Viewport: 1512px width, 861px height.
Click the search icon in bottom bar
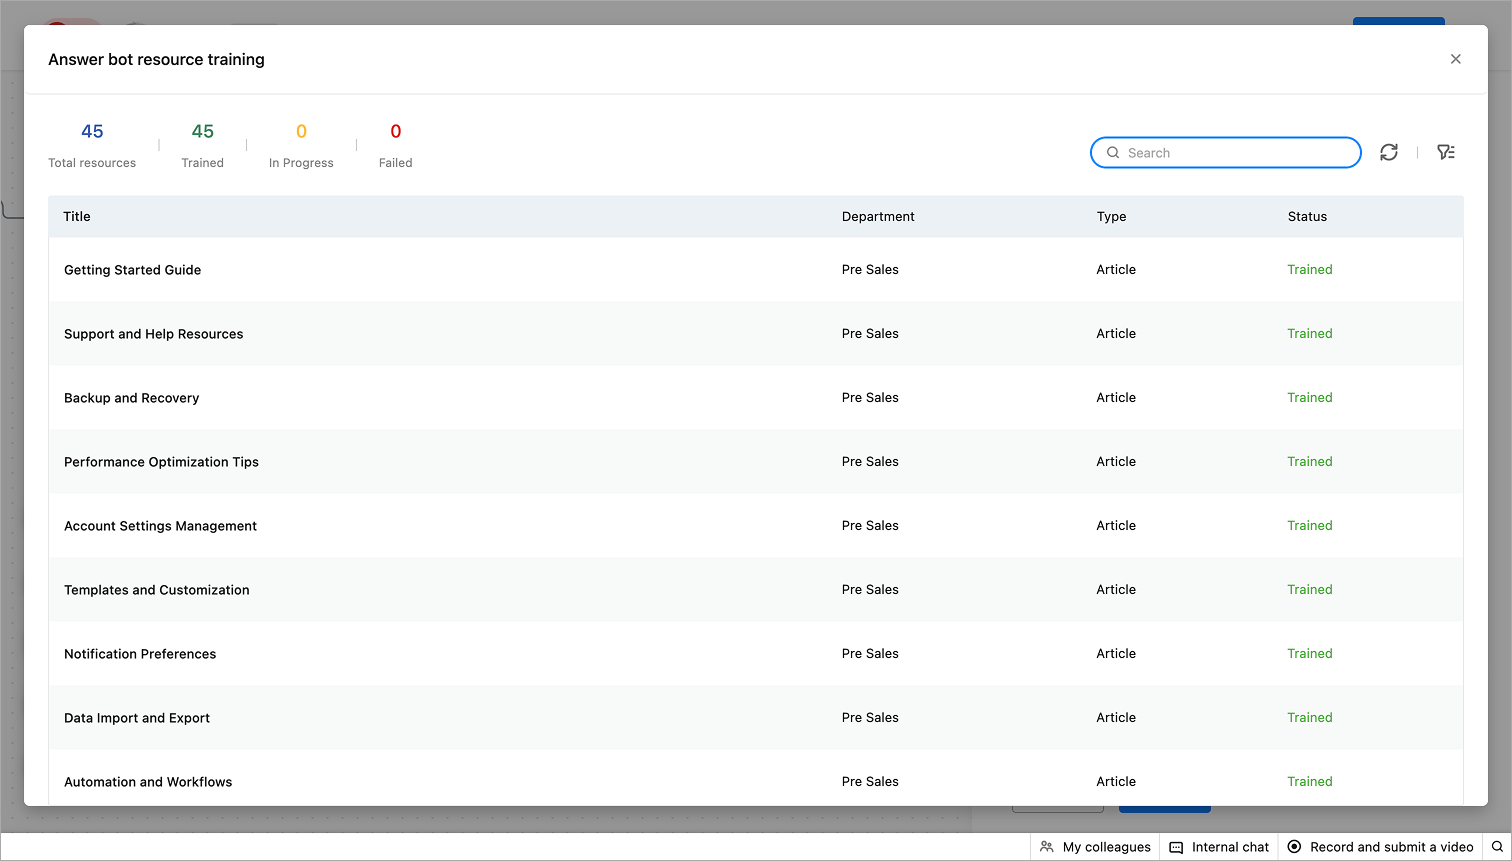[x=1497, y=847]
